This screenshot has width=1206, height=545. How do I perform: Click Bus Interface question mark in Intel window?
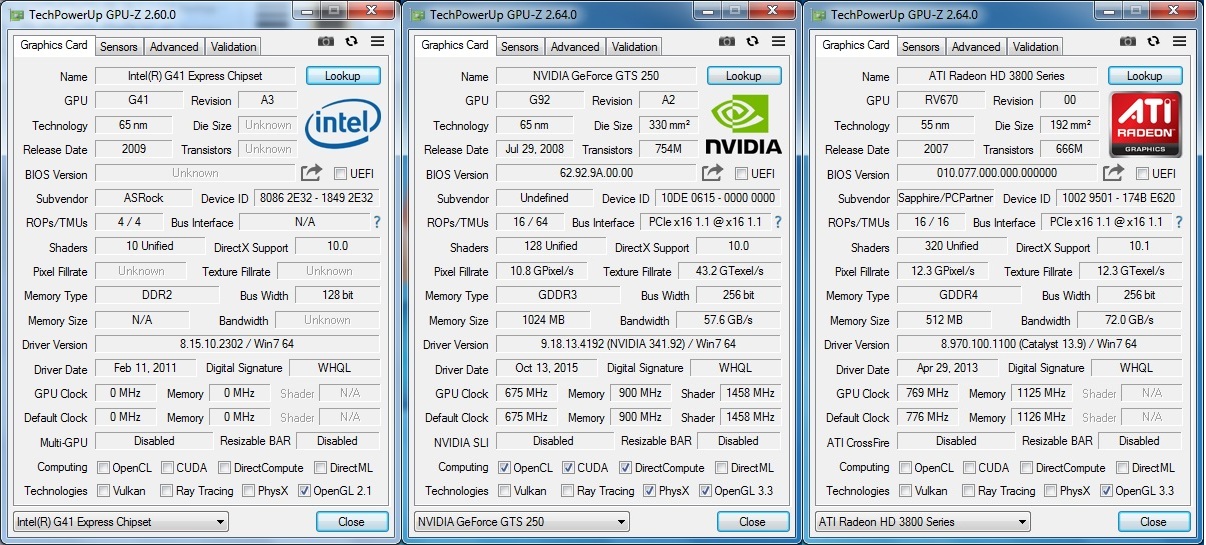[x=376, y=222]
